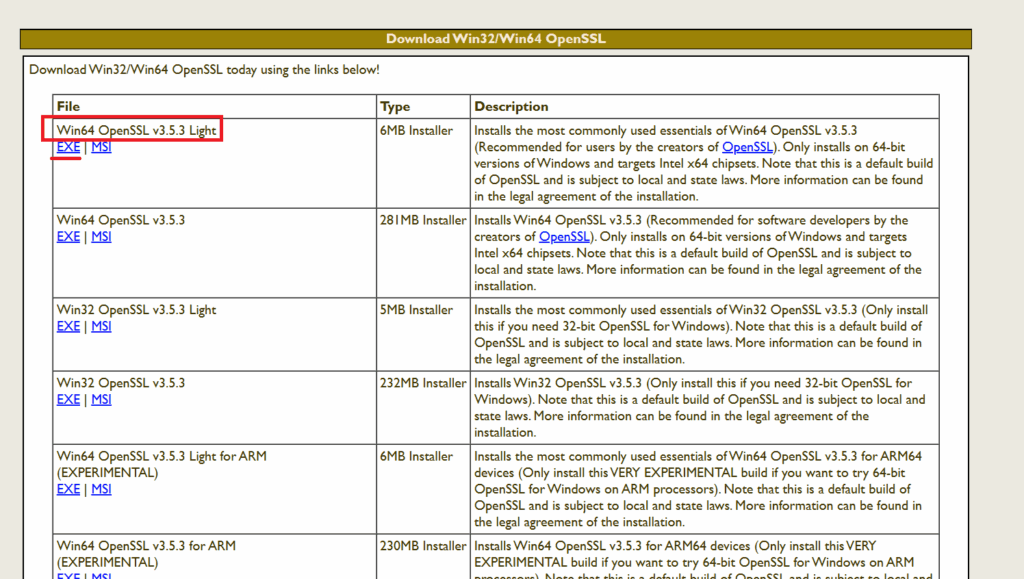Click the File column header
Viewport: 1024px width, 579px height.
[68, 106]
